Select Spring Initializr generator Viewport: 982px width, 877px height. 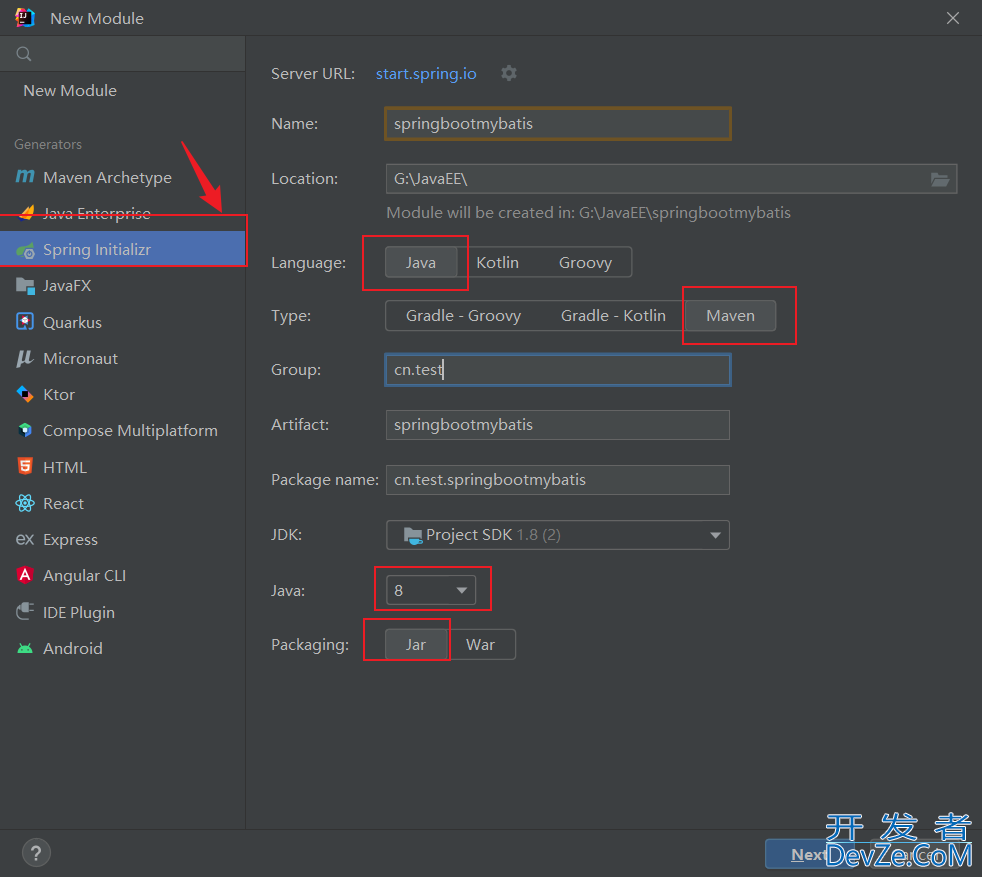123,250
